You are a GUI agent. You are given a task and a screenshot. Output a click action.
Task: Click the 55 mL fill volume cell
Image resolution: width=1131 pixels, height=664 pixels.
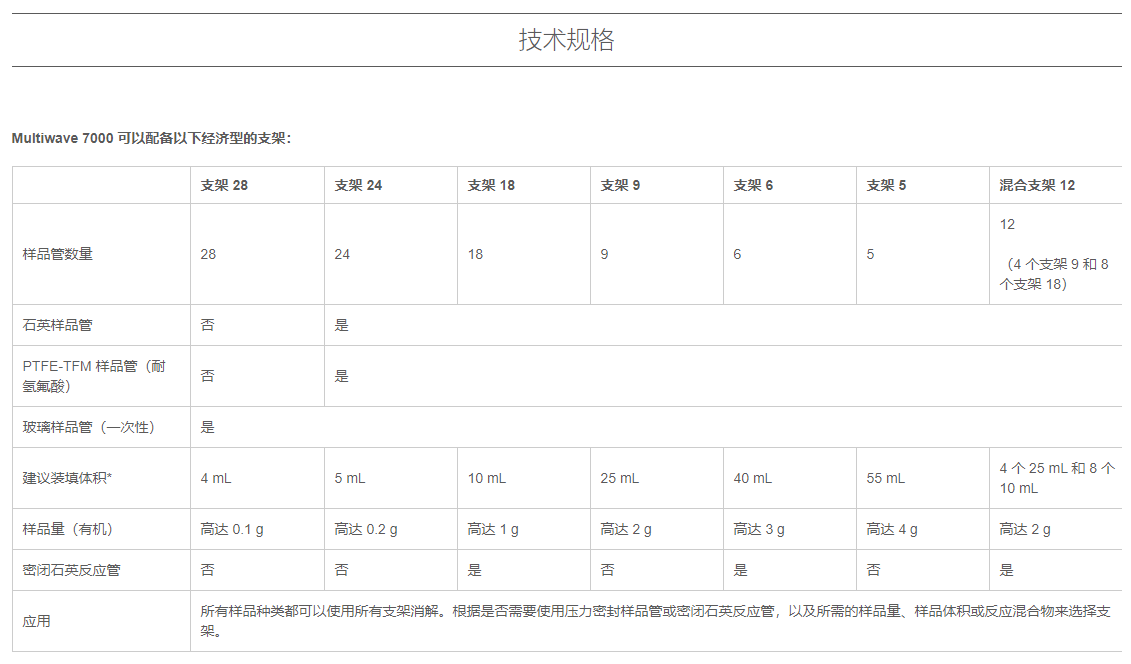click(885, 478)
